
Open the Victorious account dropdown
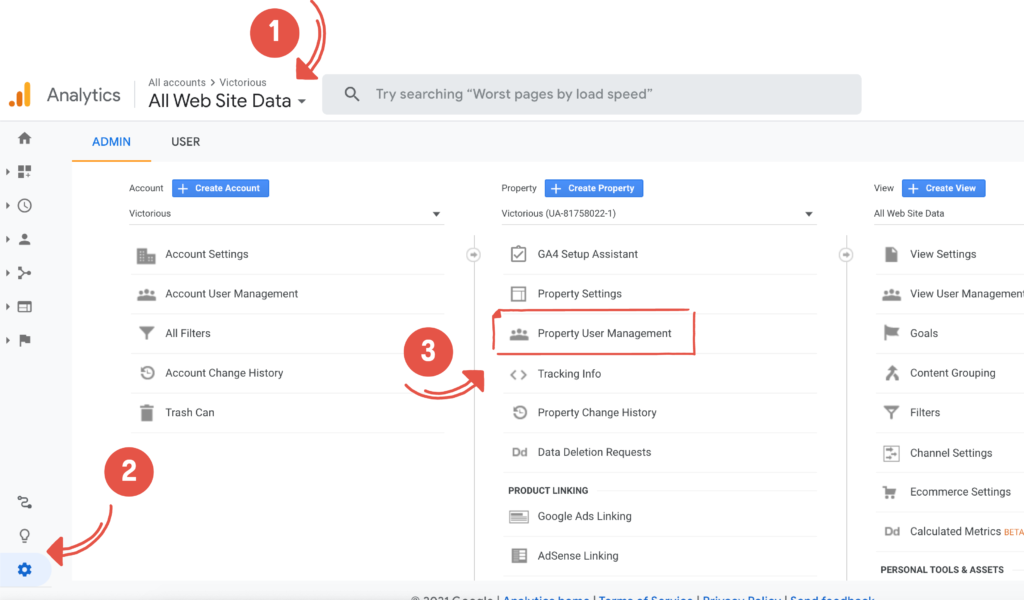[285, 214]
